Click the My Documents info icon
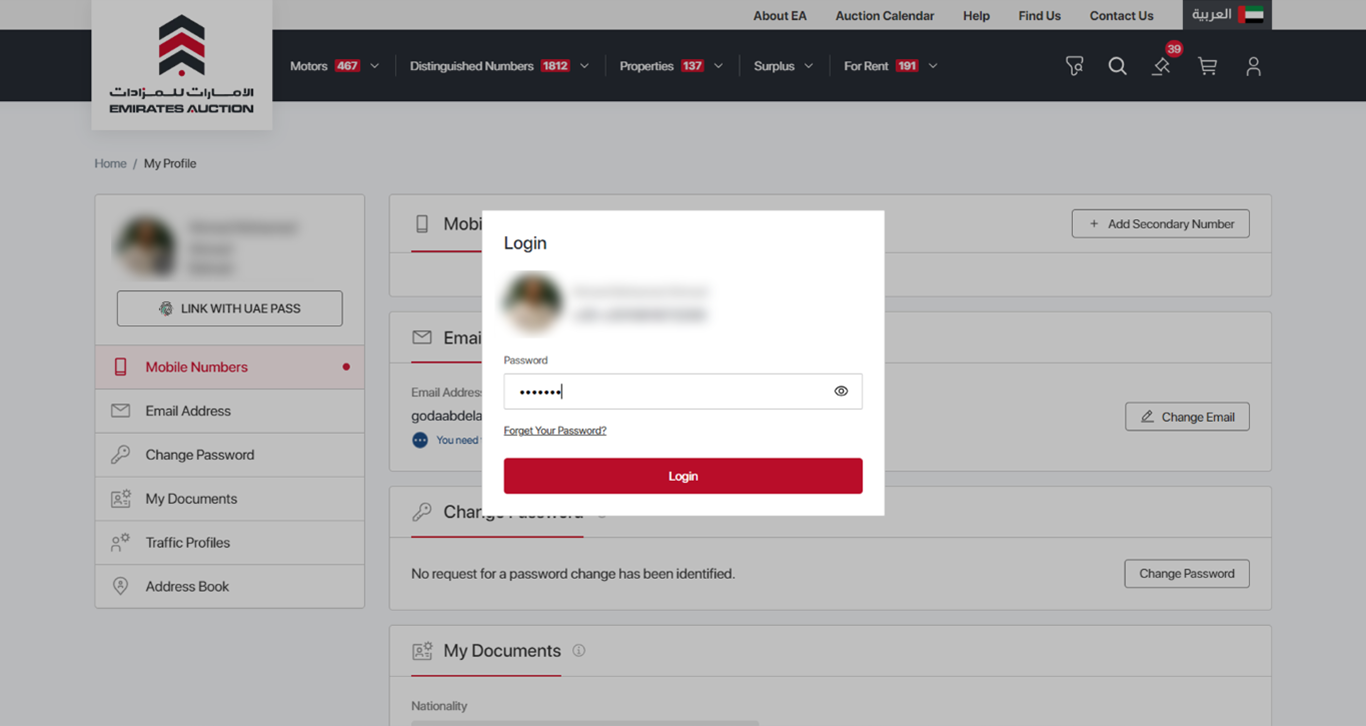The width and height of the screenshot is (1366, 726). (x=578, y=651)
